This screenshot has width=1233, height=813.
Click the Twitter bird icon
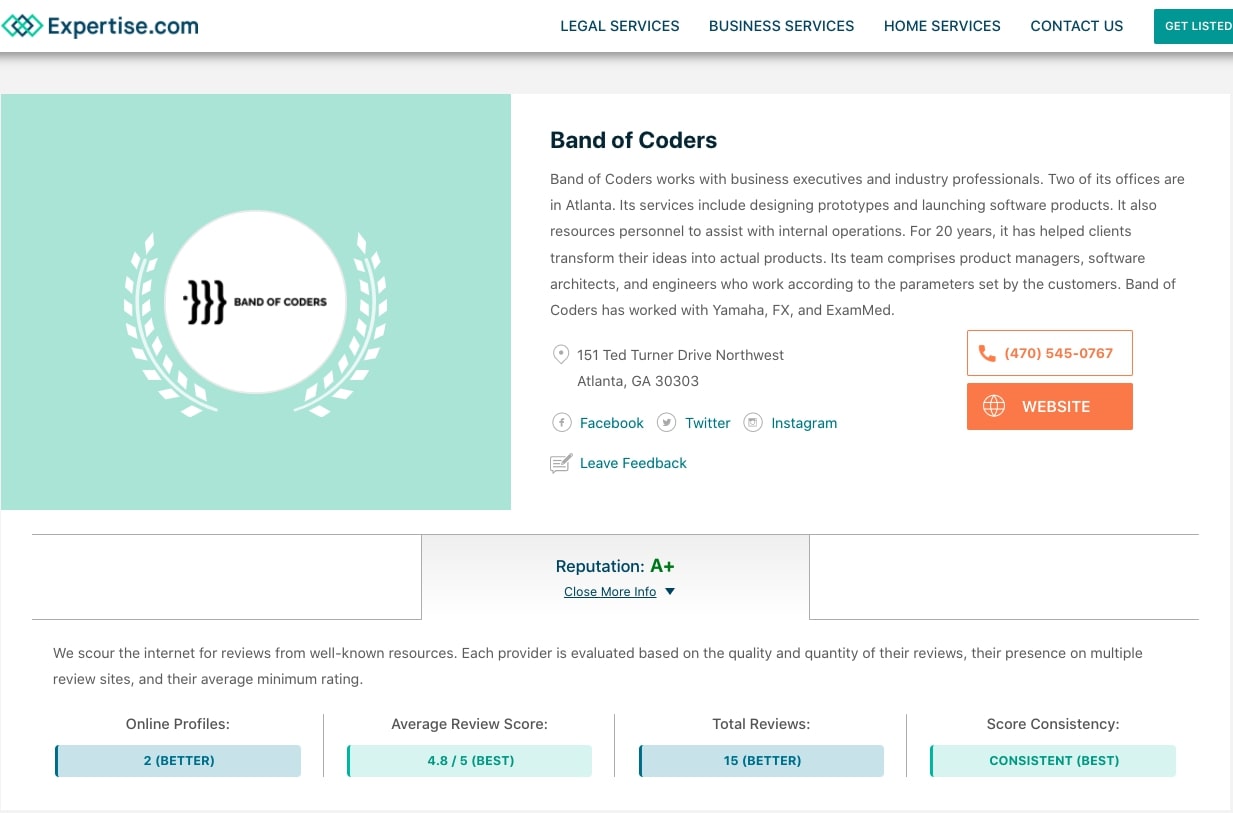(666, 423)
